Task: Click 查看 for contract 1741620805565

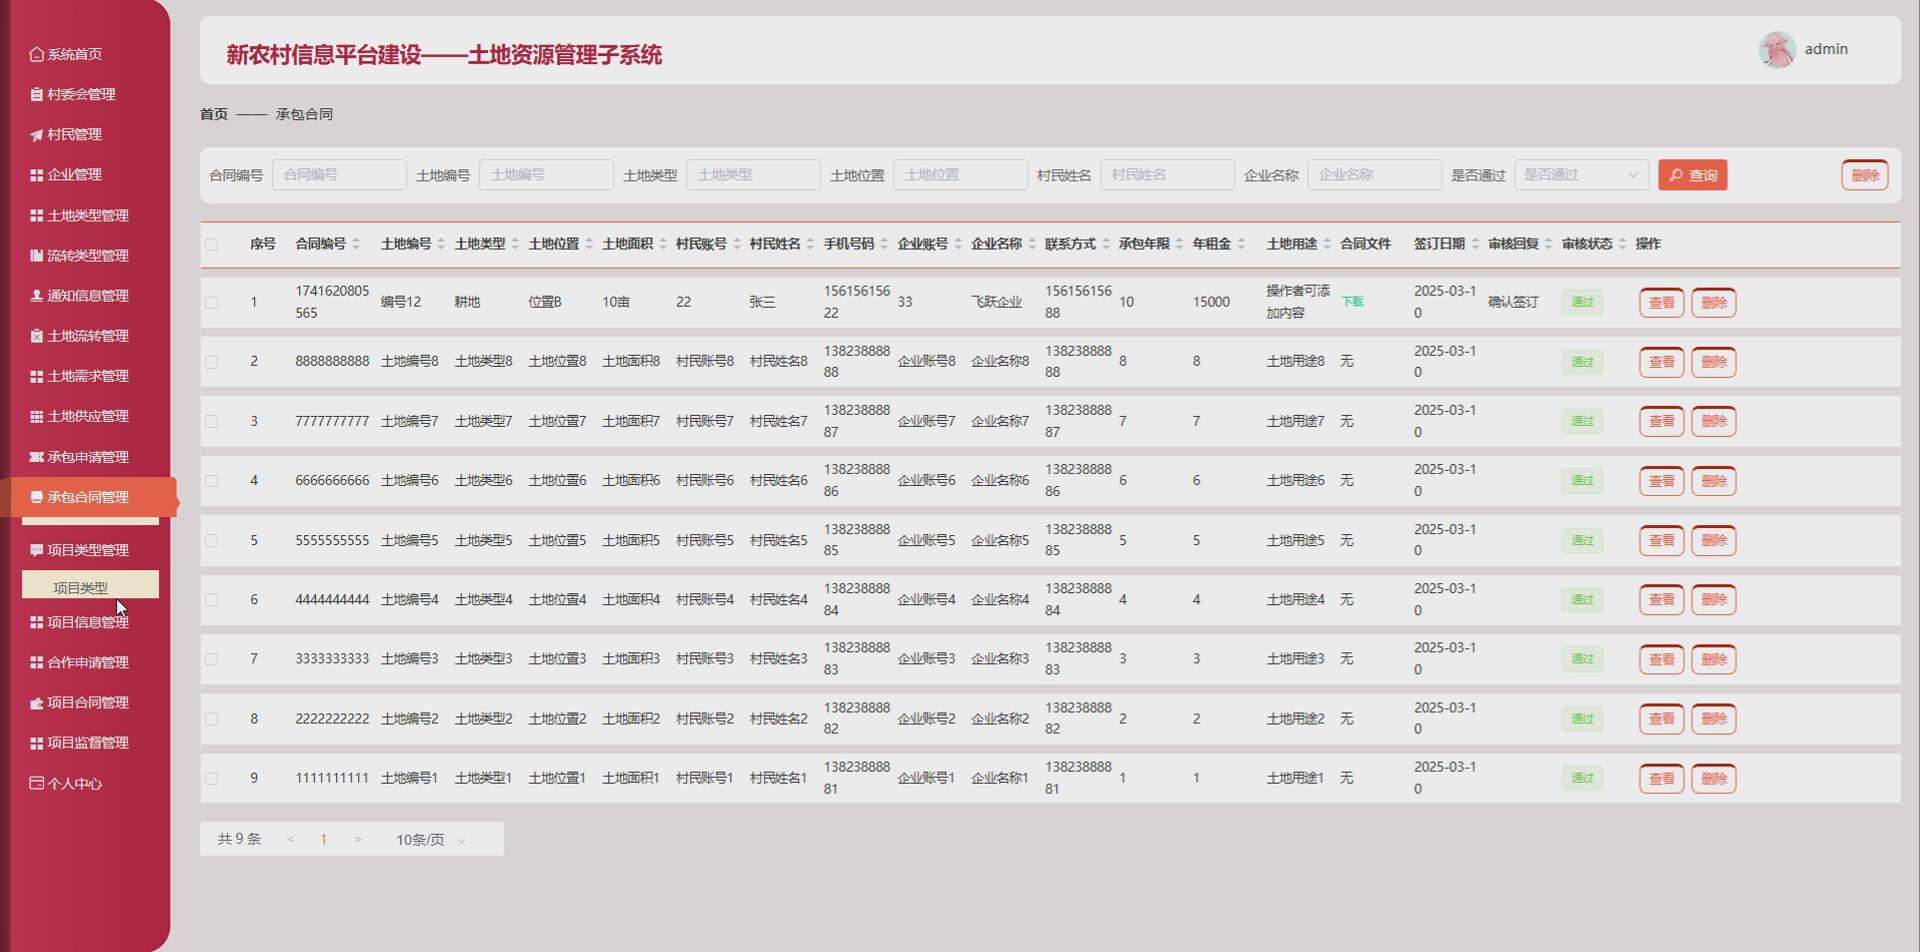Action: coord(1661,303)
